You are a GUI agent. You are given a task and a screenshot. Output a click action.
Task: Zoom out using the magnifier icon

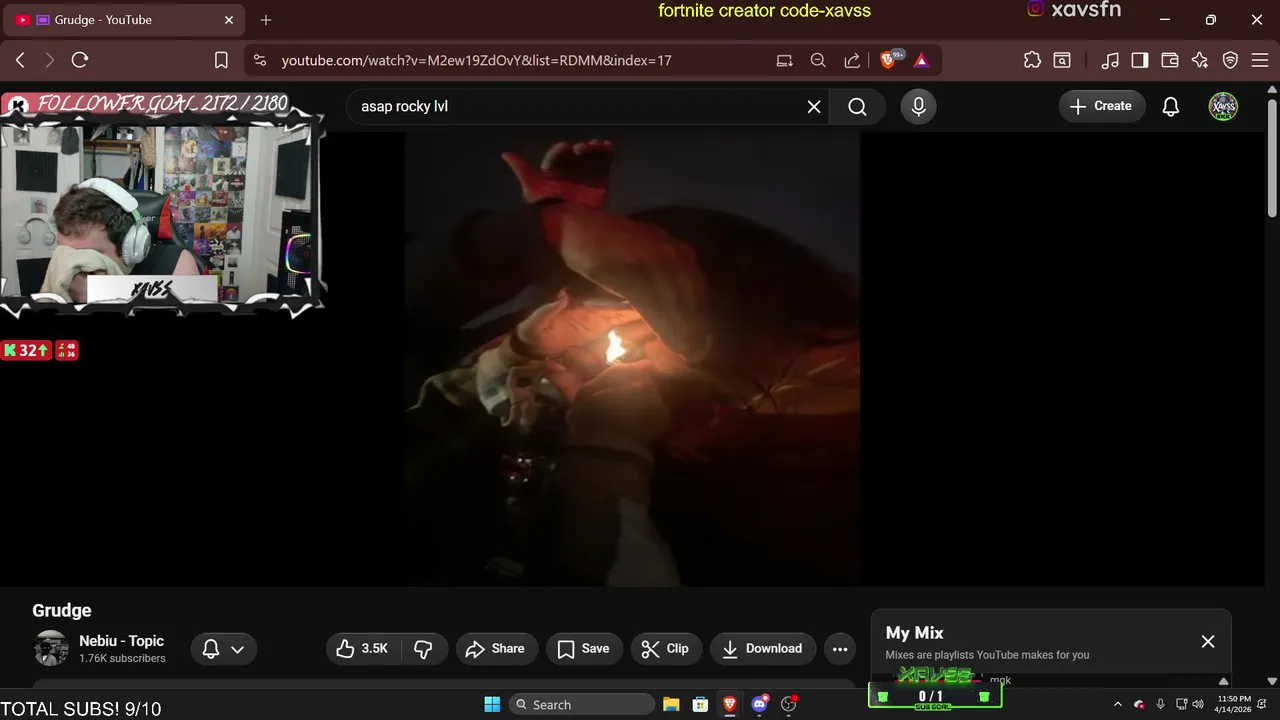tap(818, 60)
